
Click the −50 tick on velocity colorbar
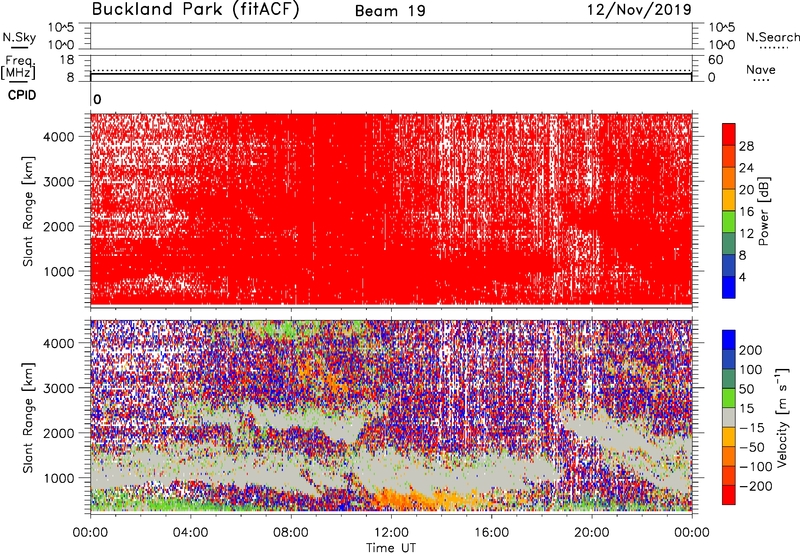(752, 447)
